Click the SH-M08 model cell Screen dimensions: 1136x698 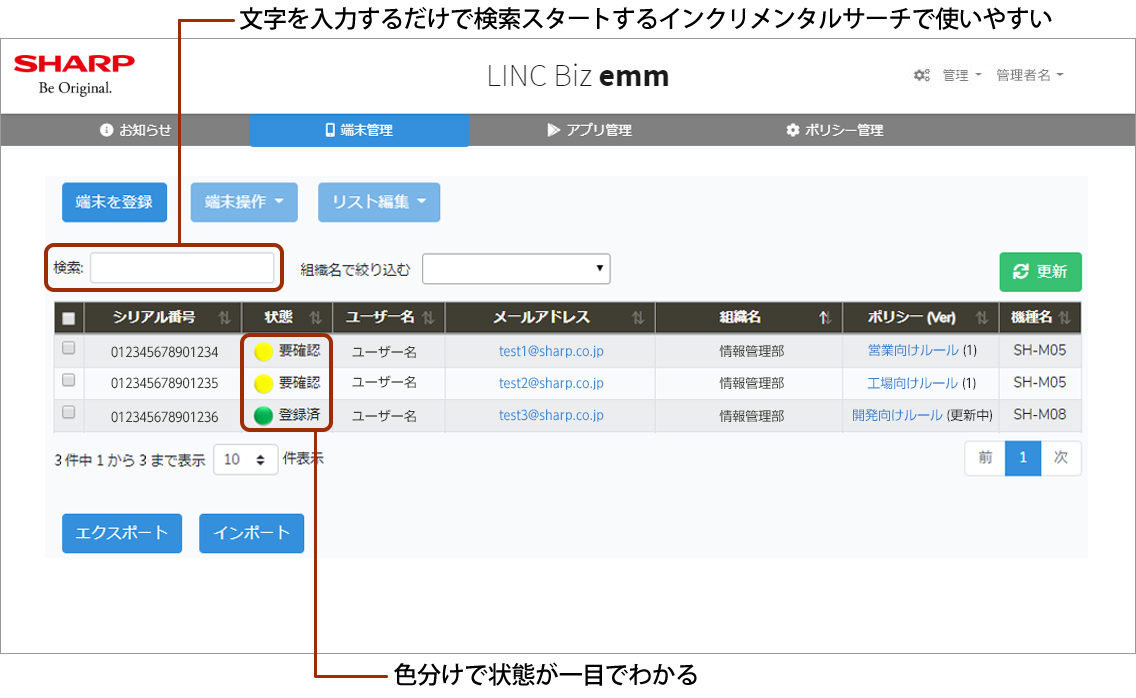1040,415
